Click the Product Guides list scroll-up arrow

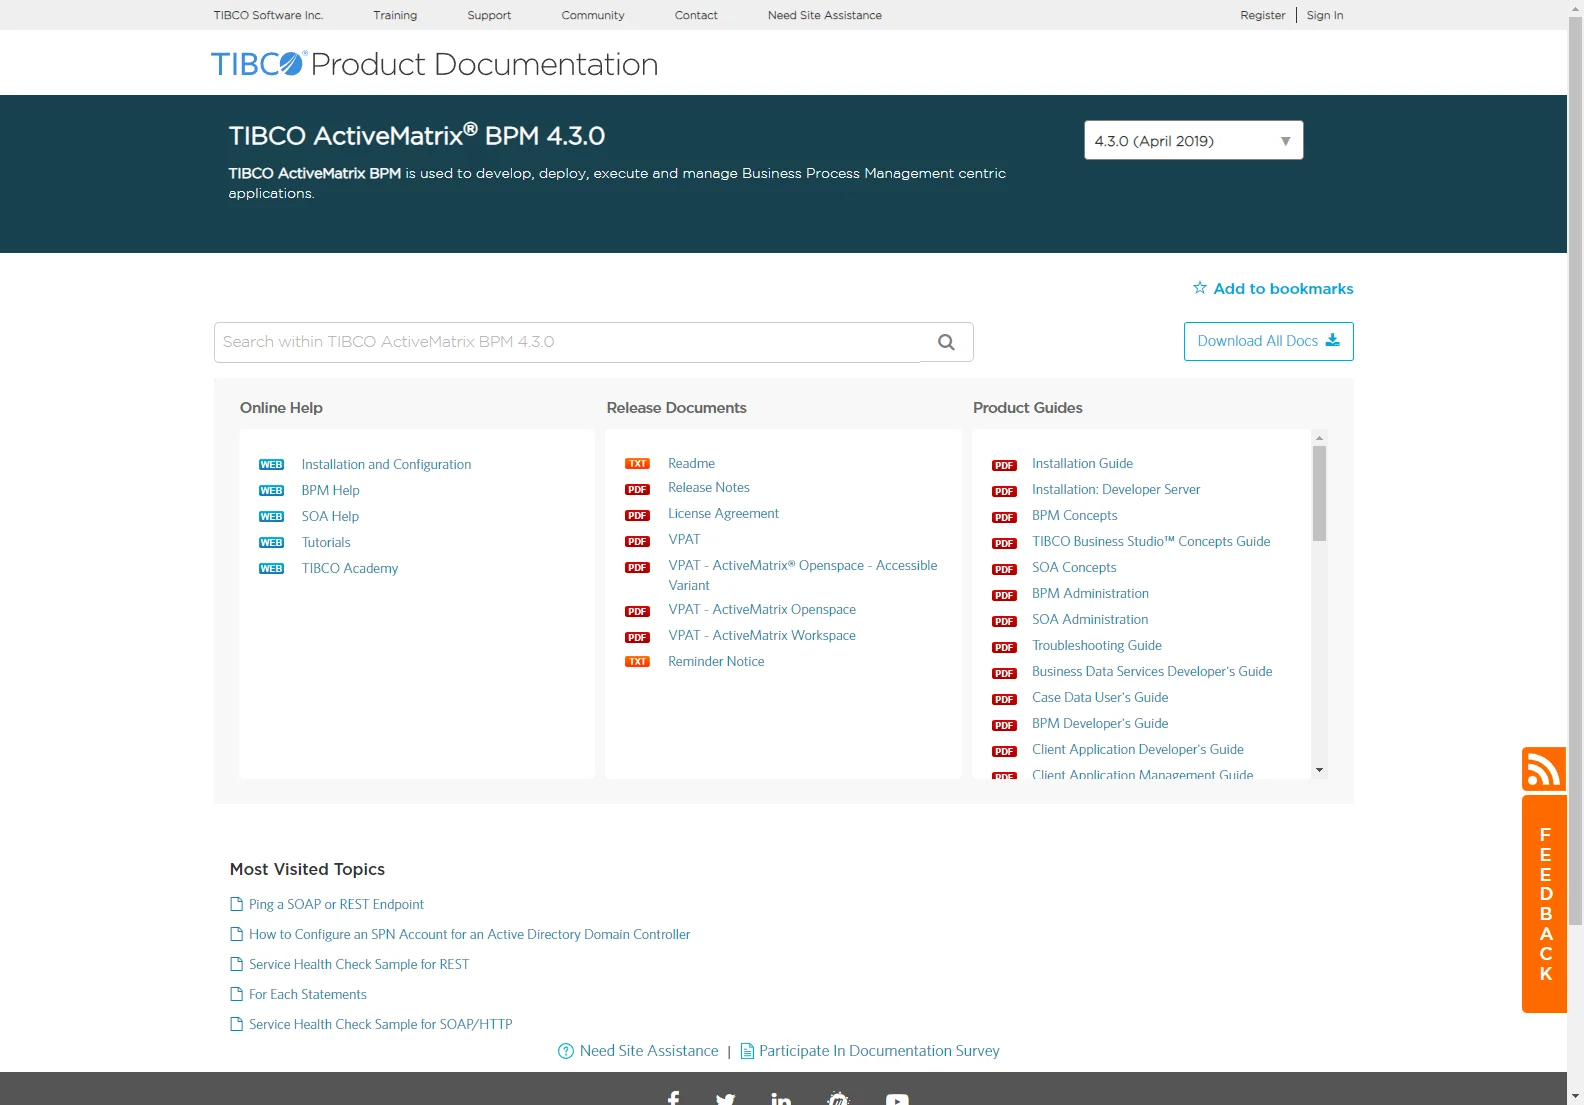(1319, 438)
